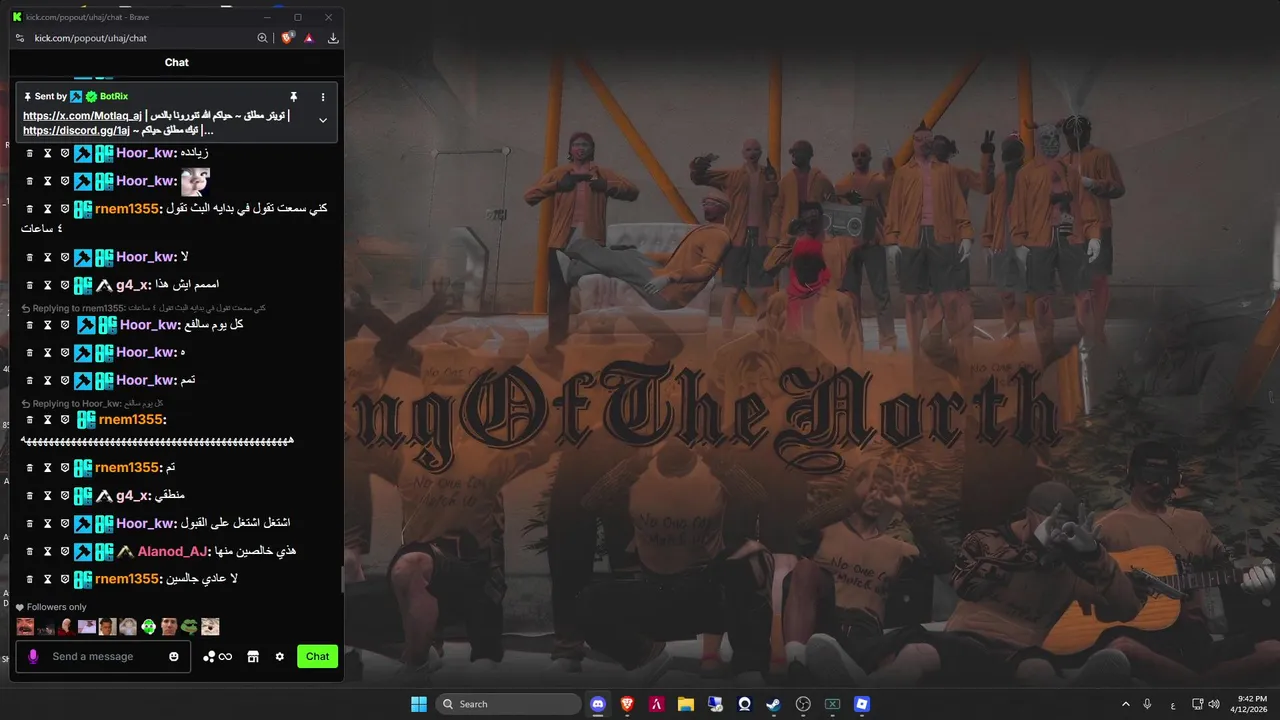Open pinned message three-dot options menu
The height and width of the screenshot is (720, 1280).
(x=323, y=97)
